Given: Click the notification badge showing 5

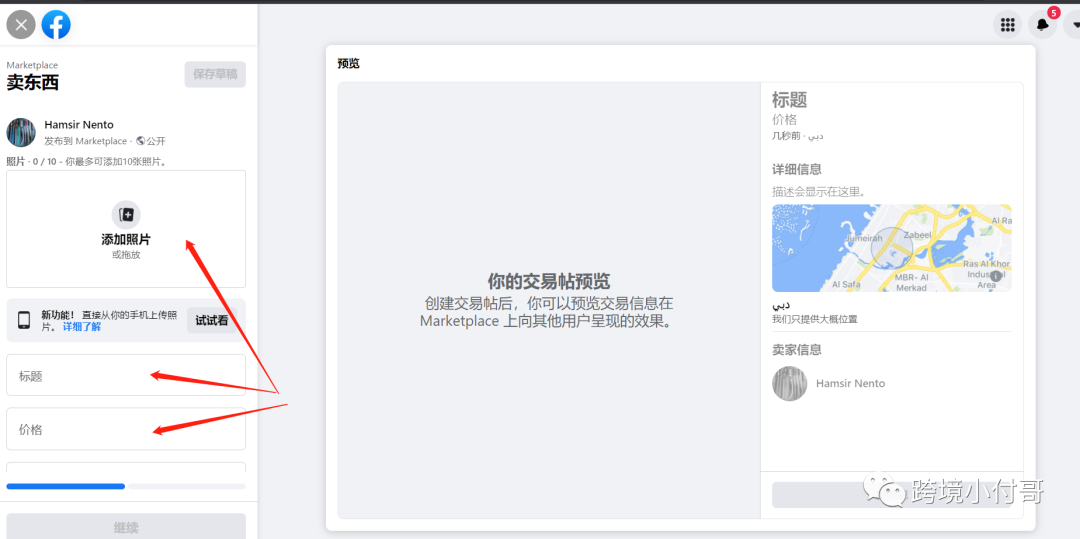Looking at the screenshot, I should (1053, 12).
